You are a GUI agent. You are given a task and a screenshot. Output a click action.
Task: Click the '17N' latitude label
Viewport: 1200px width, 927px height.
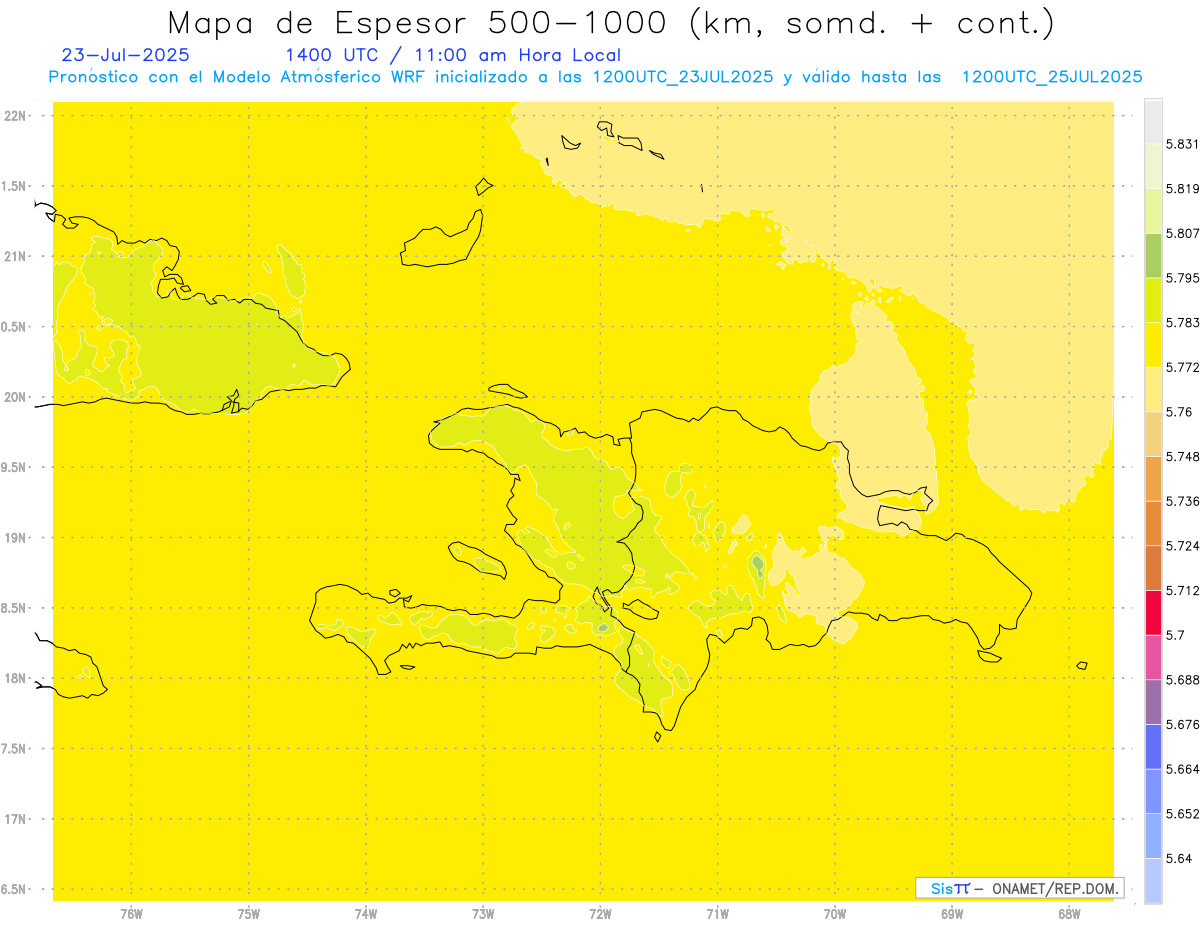click(15, 820)
